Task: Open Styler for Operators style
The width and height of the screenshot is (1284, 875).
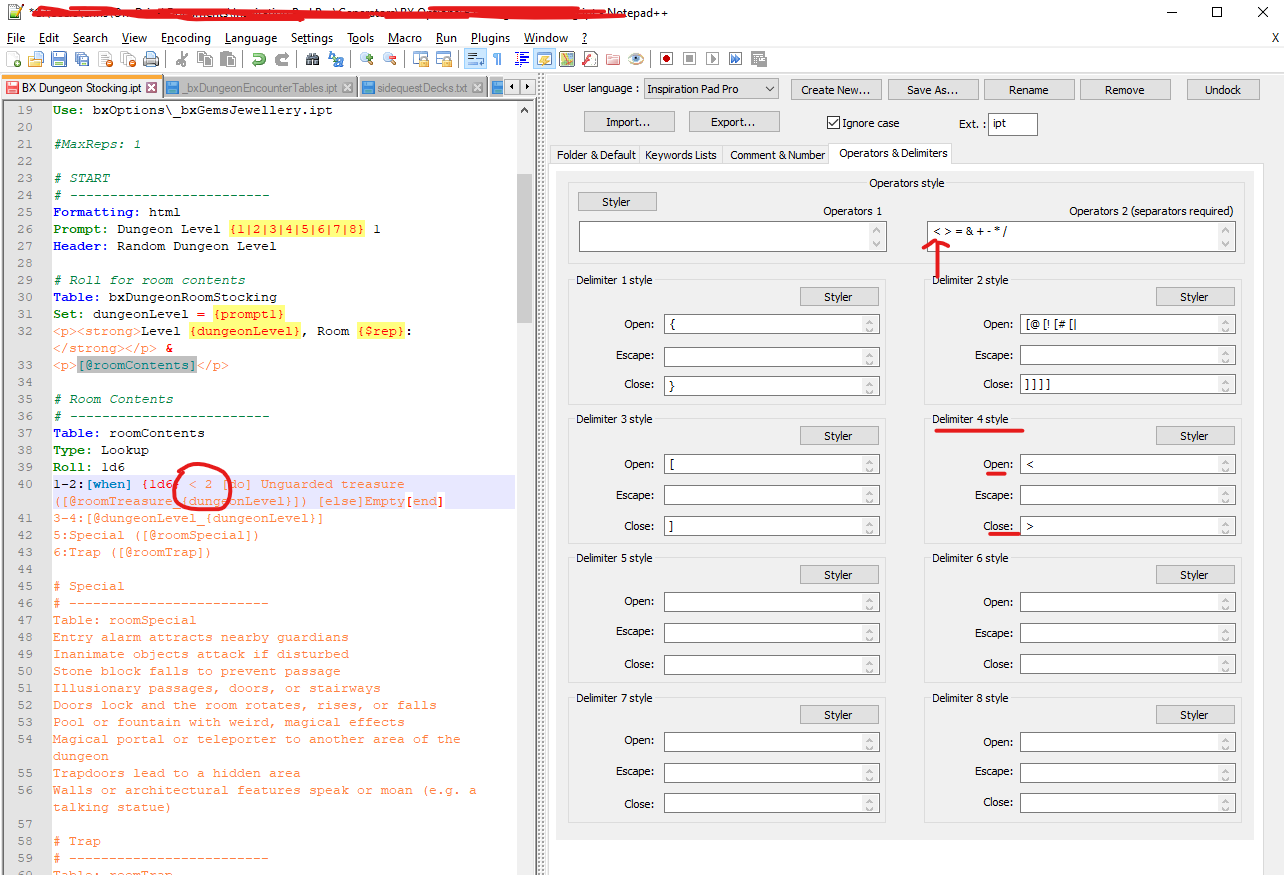Action: click(x=617, y=202)
